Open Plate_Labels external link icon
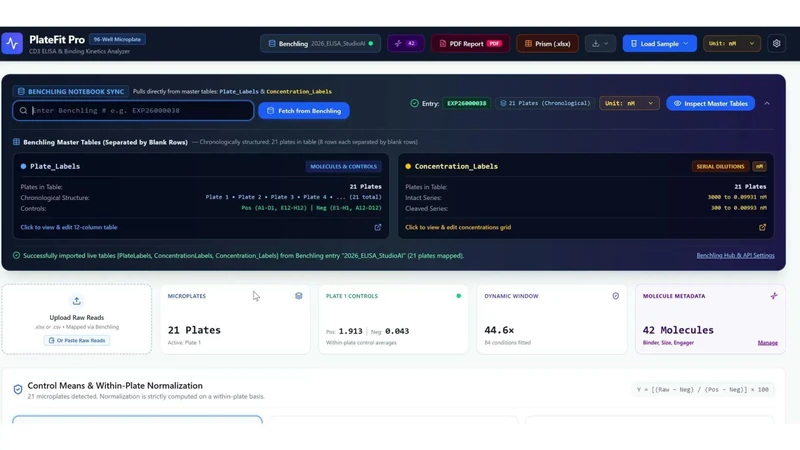 [x=378, y=228]
